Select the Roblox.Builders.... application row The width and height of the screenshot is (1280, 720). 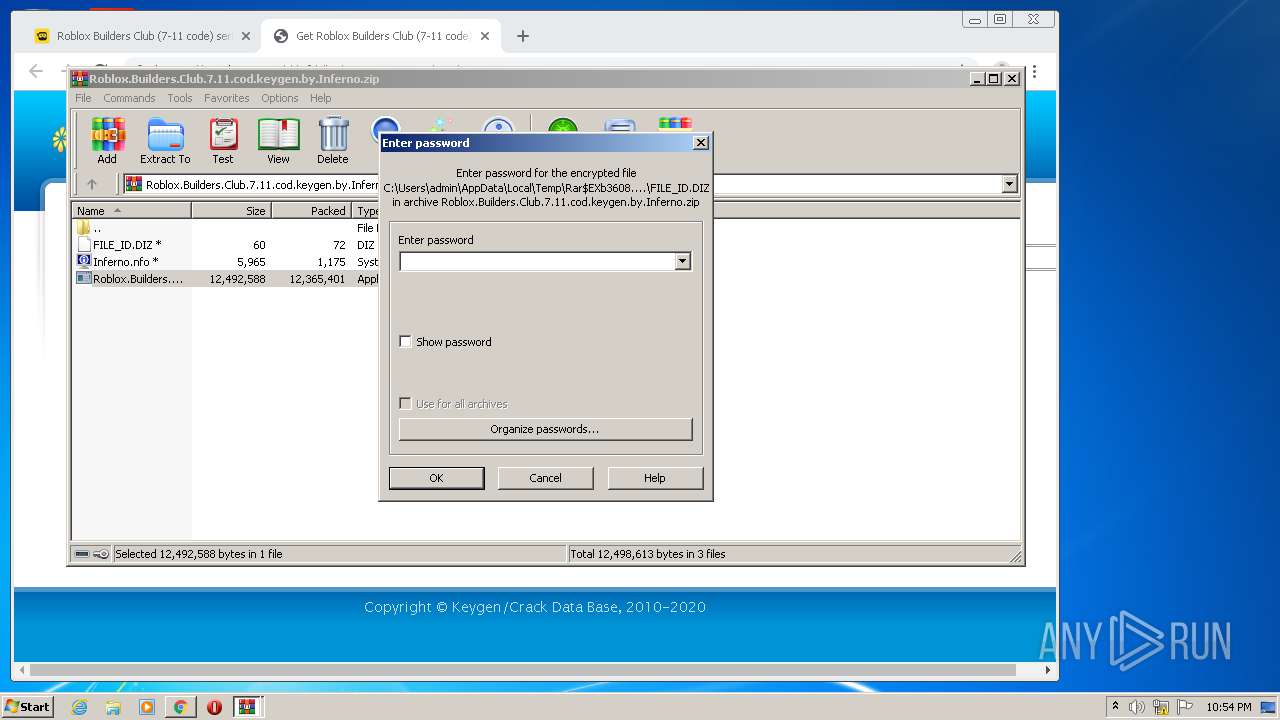click(138, 279)
